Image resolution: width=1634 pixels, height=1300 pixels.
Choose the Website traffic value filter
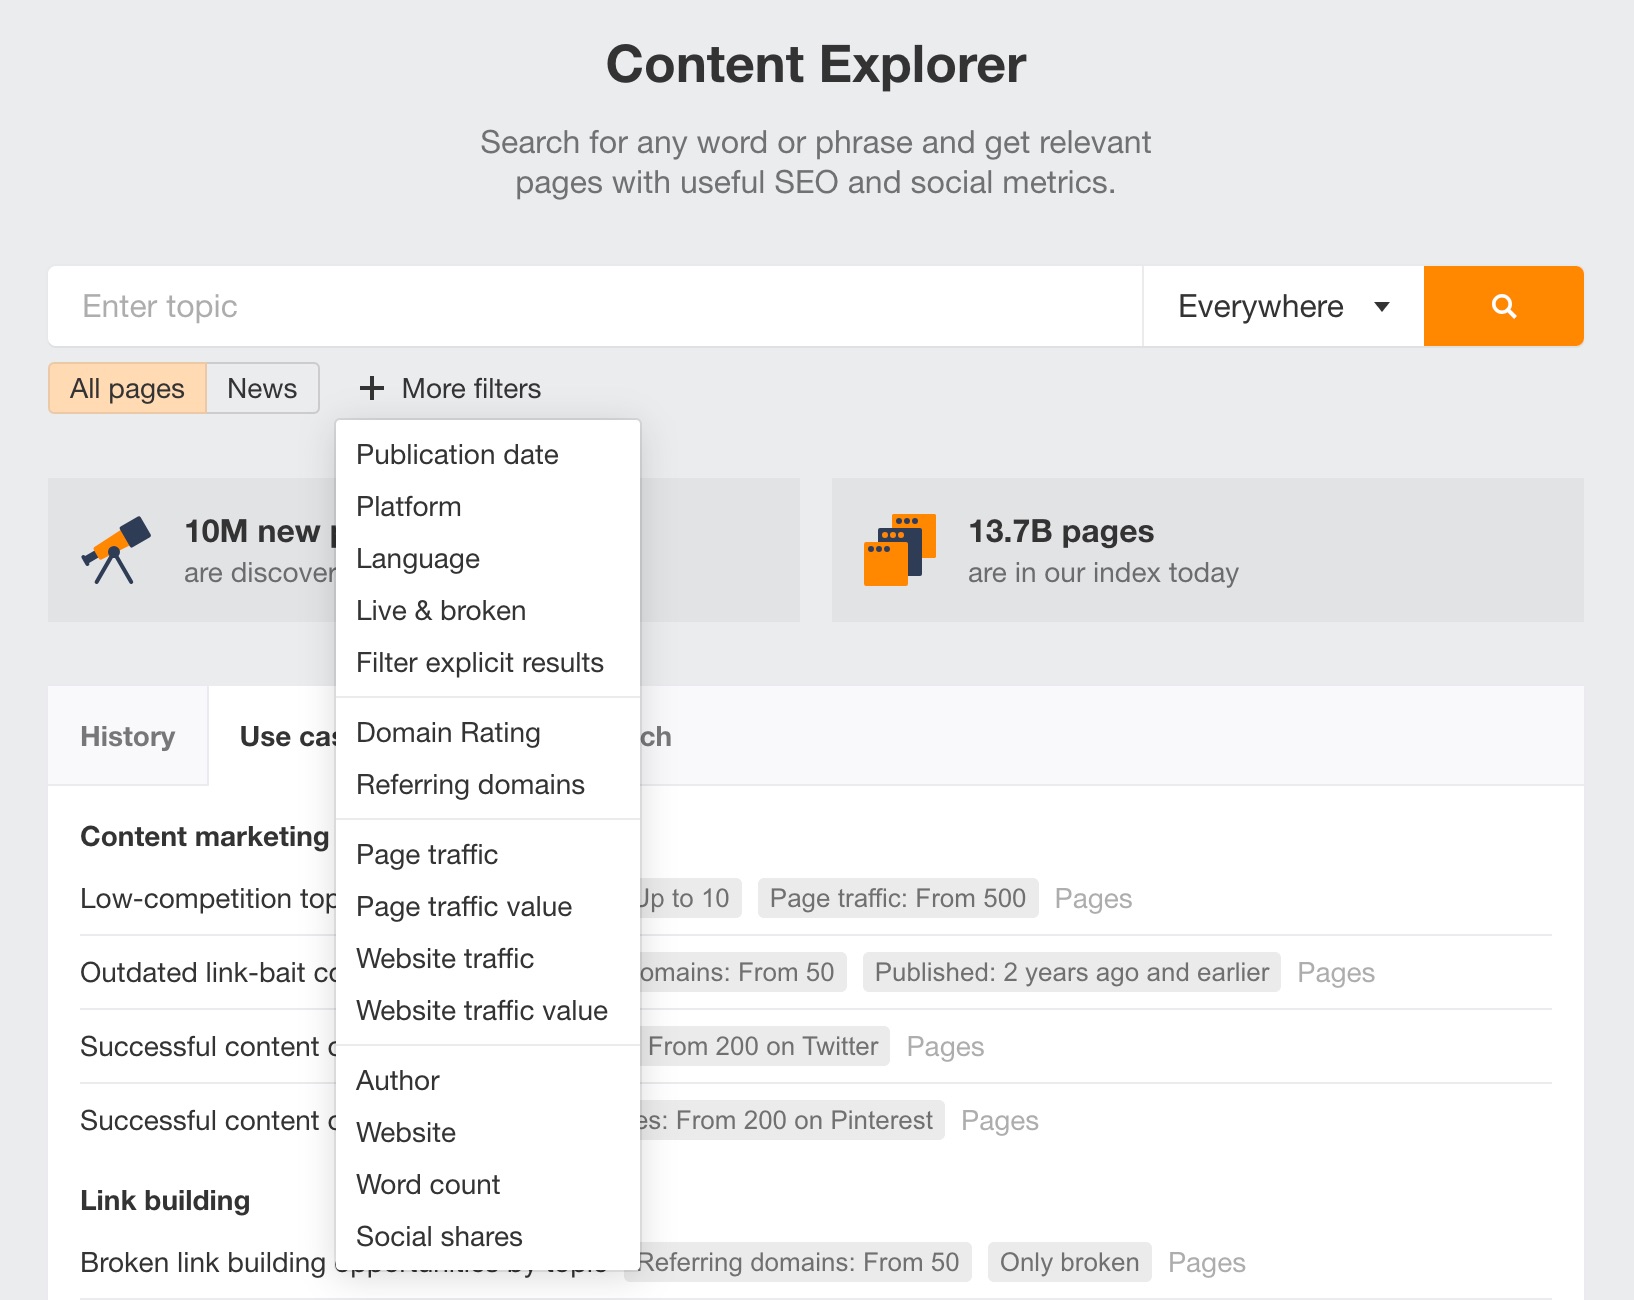click(481, 1010)
